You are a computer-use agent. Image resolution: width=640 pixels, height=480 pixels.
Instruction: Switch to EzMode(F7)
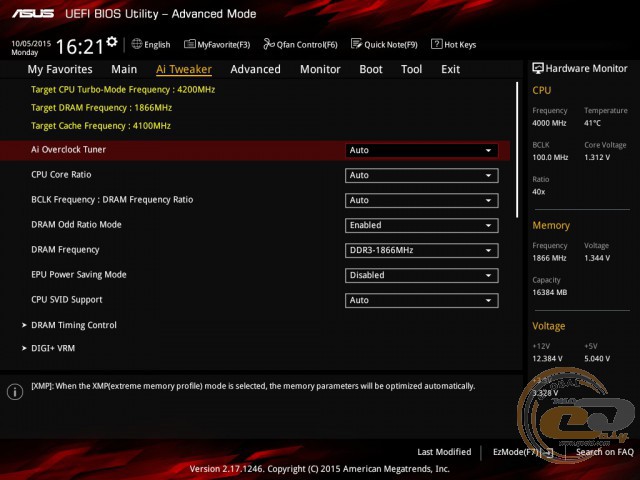click(x=523, y=452)
